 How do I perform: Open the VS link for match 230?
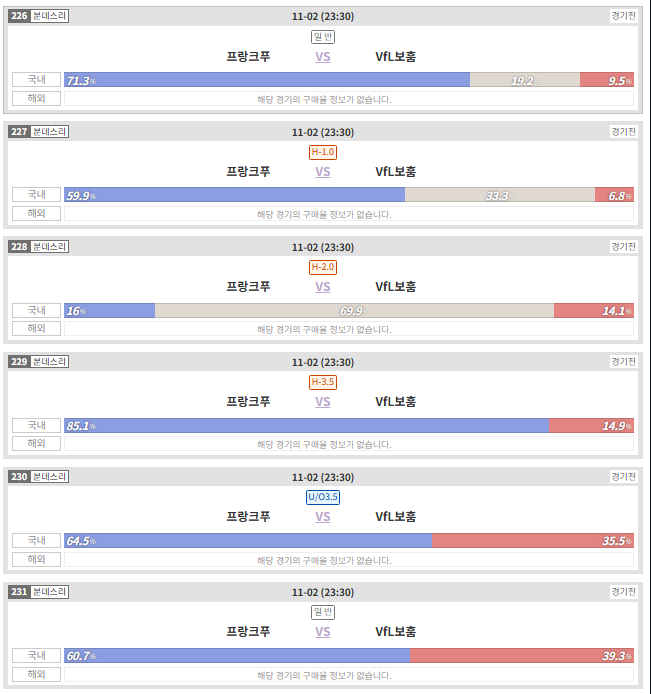coord(323,517)
